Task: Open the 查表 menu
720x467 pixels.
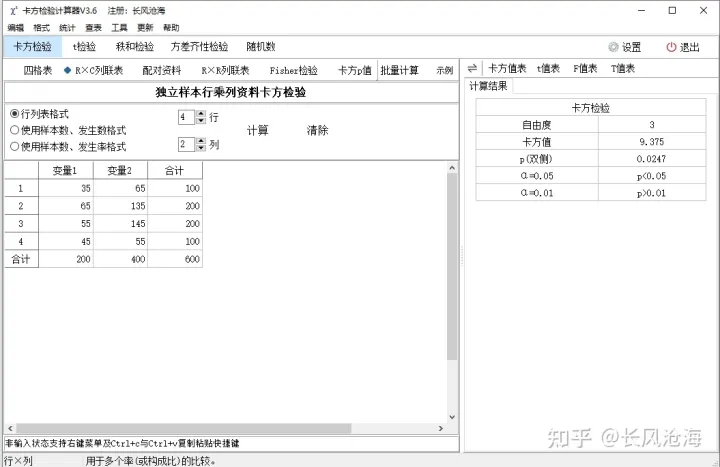Action: tap(93, 28)
